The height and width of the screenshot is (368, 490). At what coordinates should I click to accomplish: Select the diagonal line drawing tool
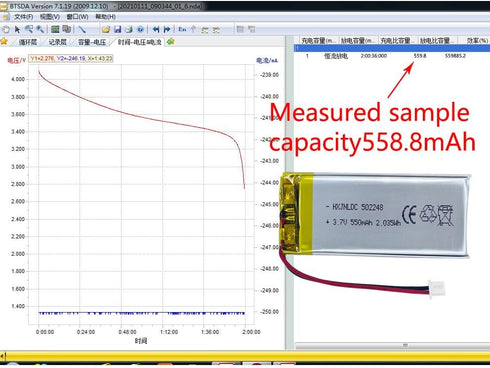pyautogui.click(x=82, y=29)
